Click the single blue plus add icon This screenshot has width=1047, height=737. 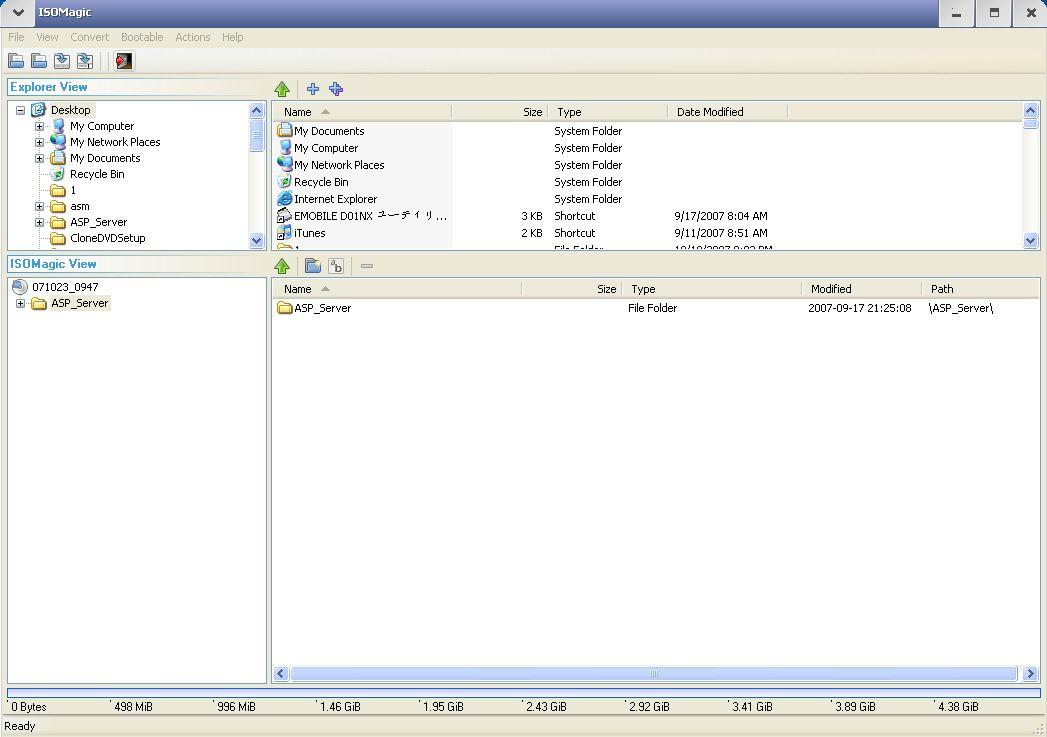click(312, 89)
